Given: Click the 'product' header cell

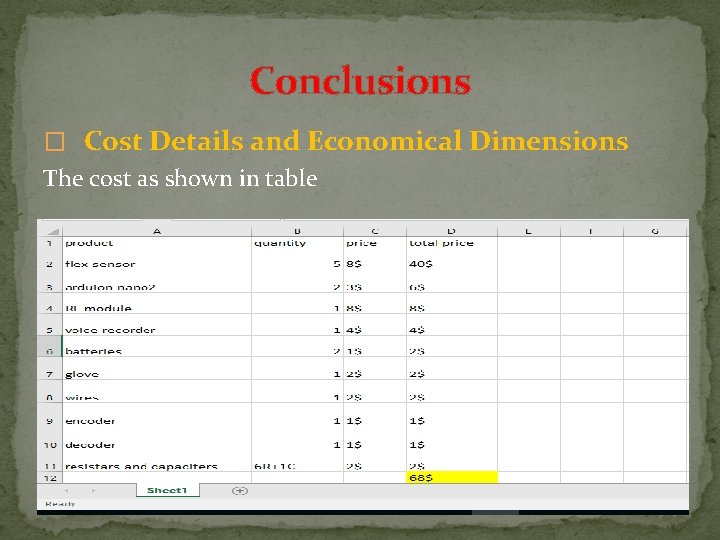Looking at the screenshot, I should coord(157,243).
